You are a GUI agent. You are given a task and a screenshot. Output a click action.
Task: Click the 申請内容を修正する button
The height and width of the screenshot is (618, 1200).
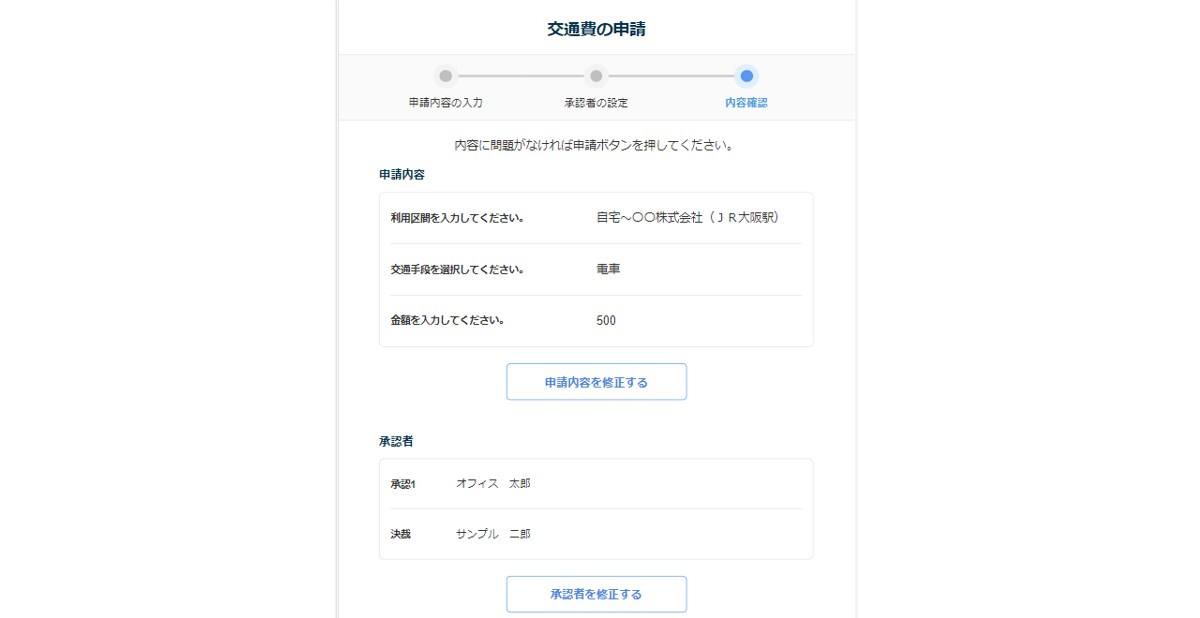click(596, 382)
